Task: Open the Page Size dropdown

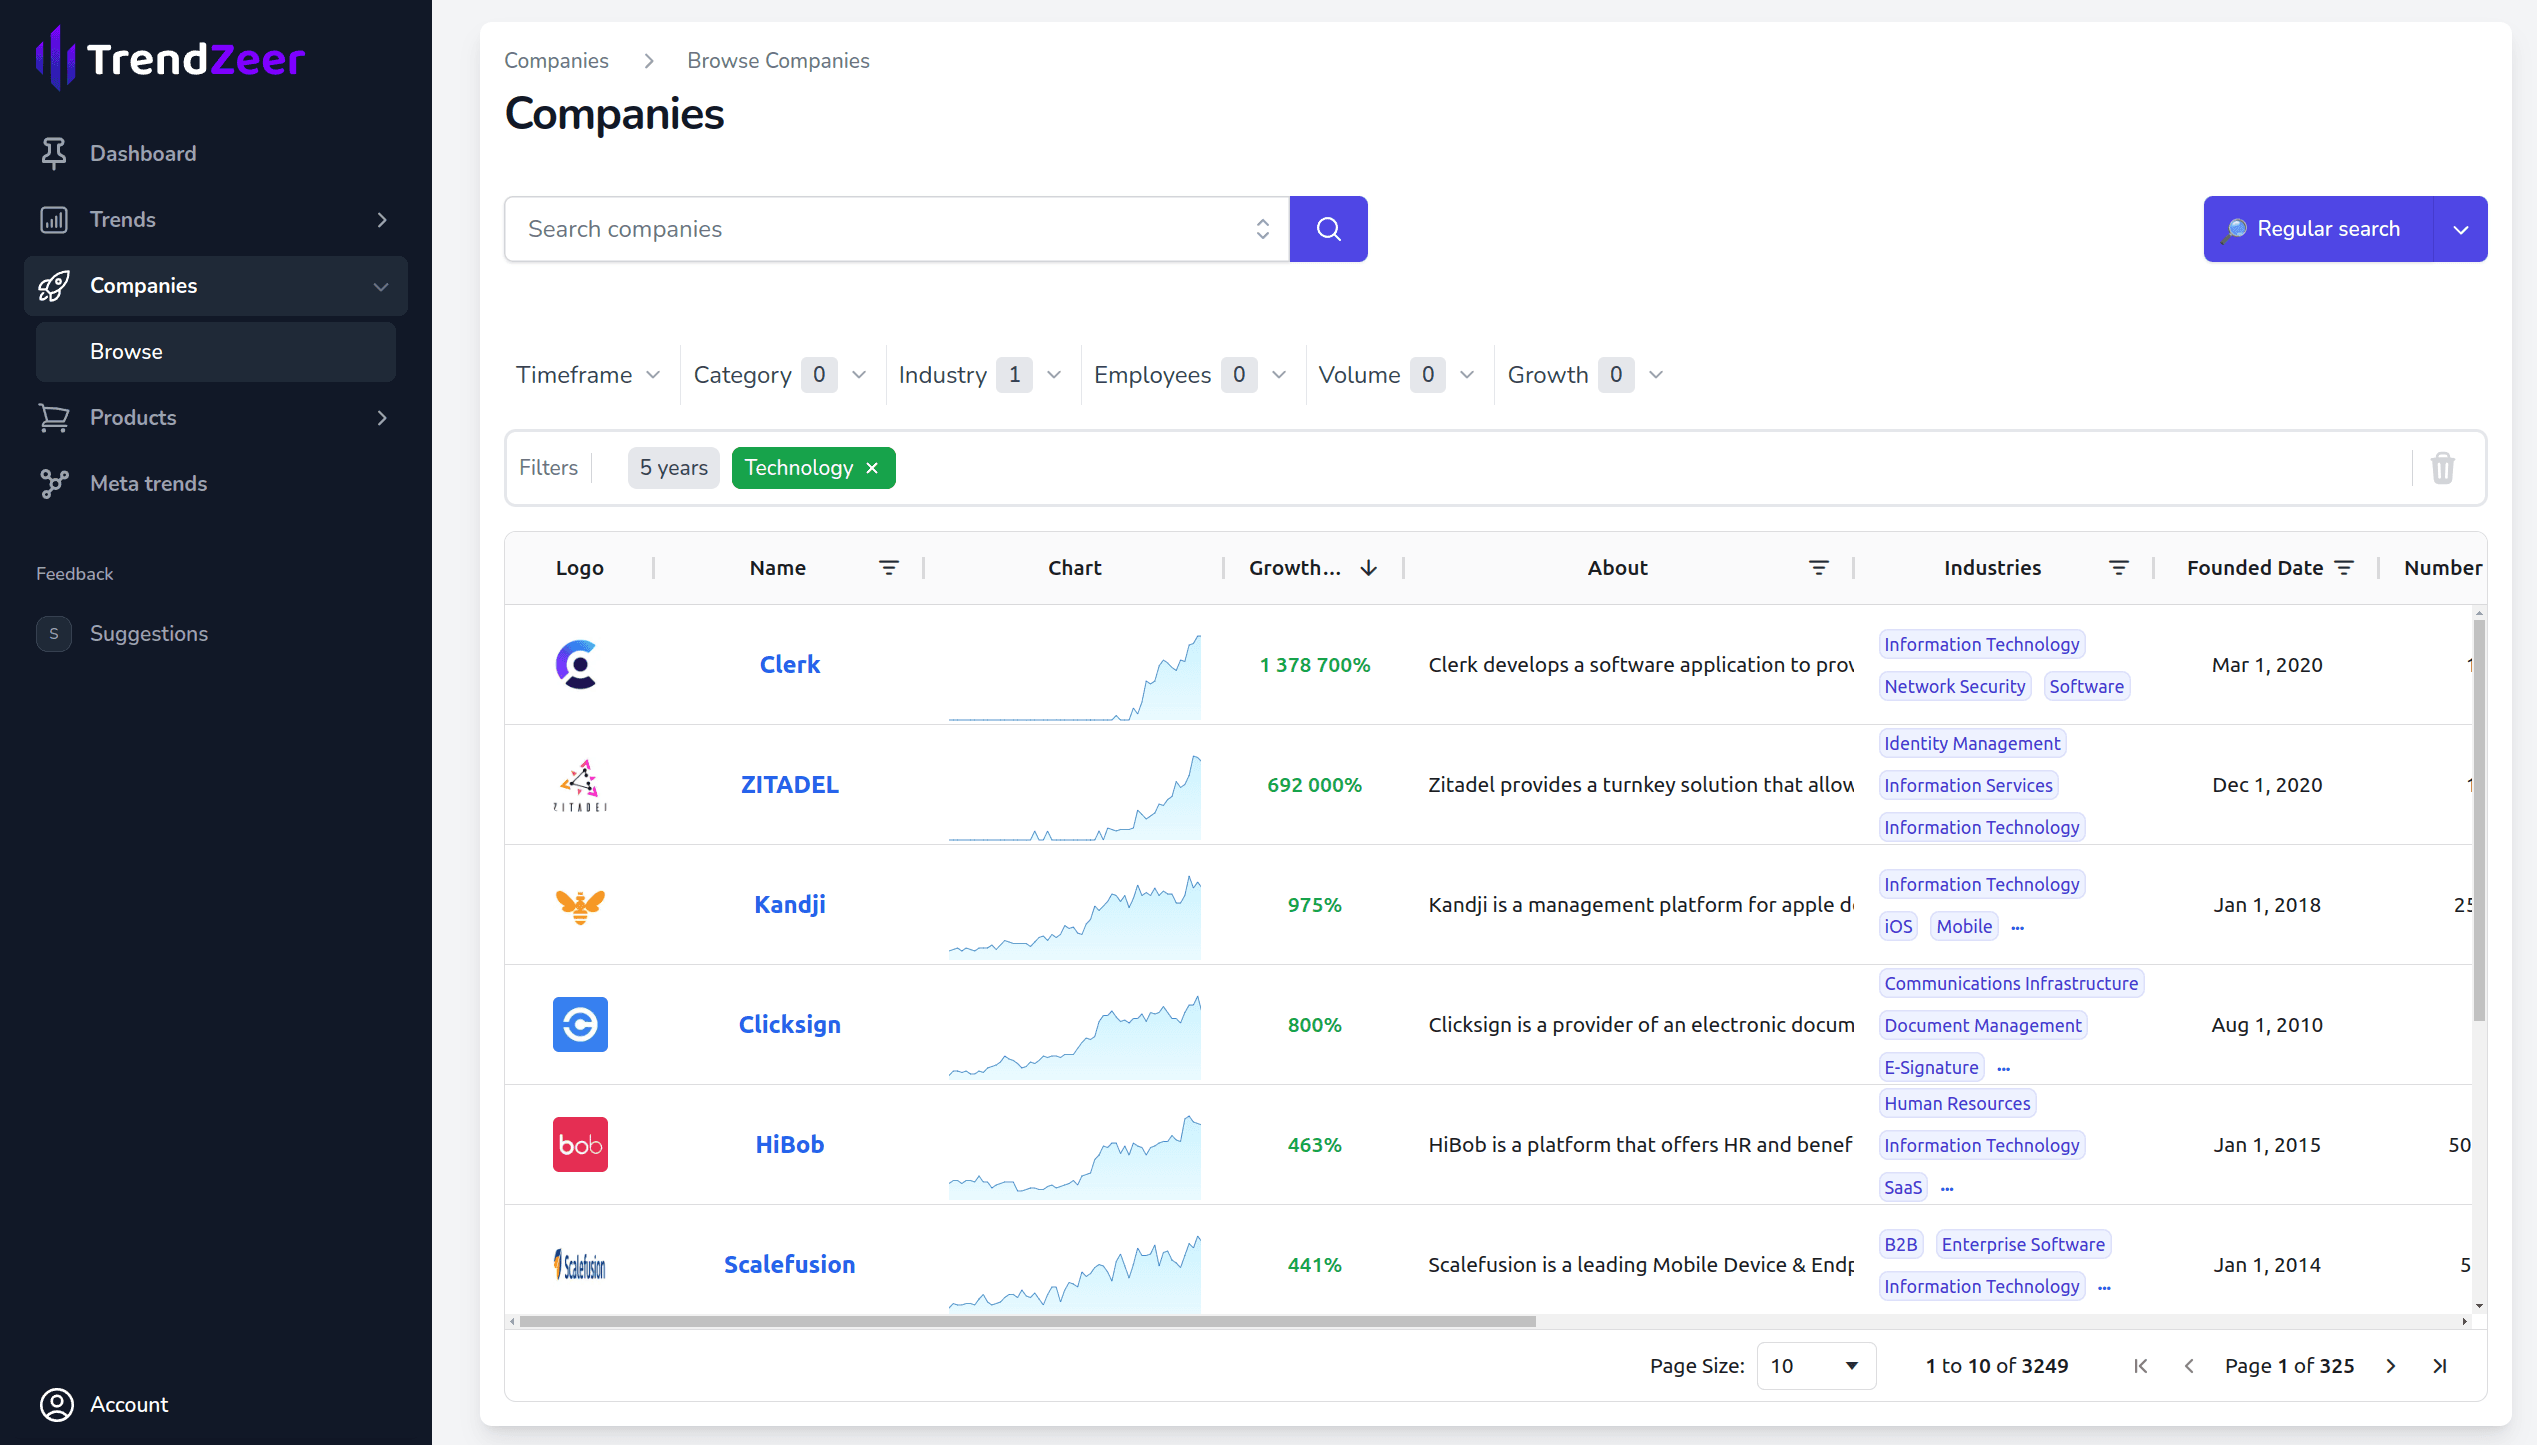Action: point(1815,1365)
